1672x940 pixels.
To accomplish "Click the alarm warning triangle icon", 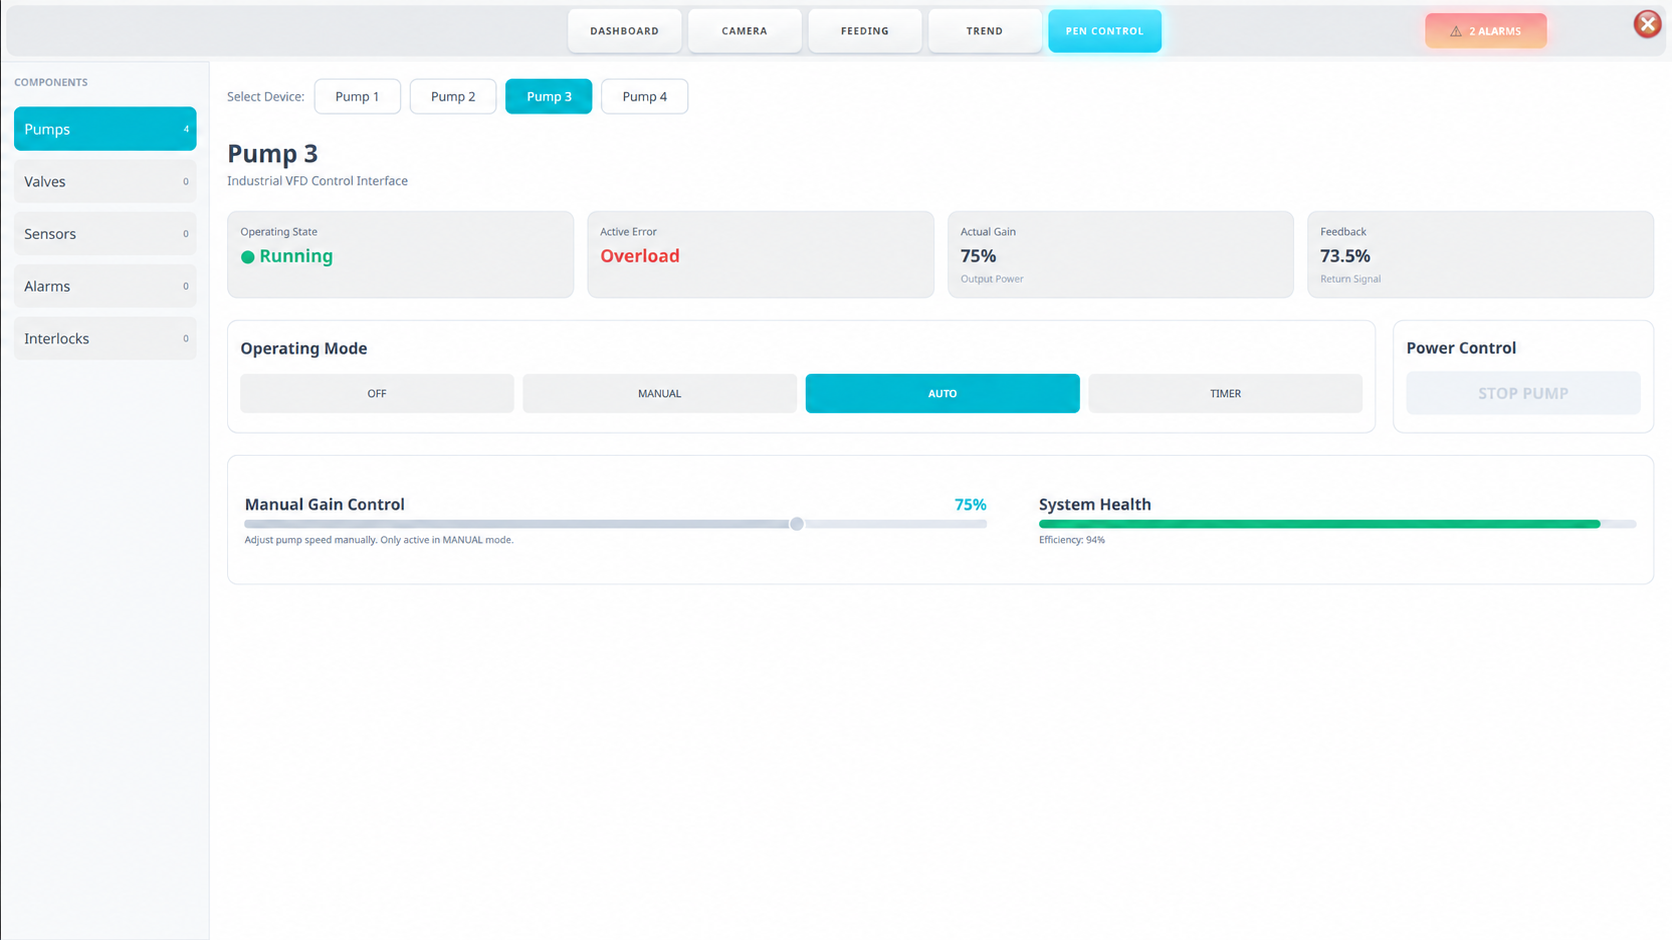I will click(x=1456, y=31).
